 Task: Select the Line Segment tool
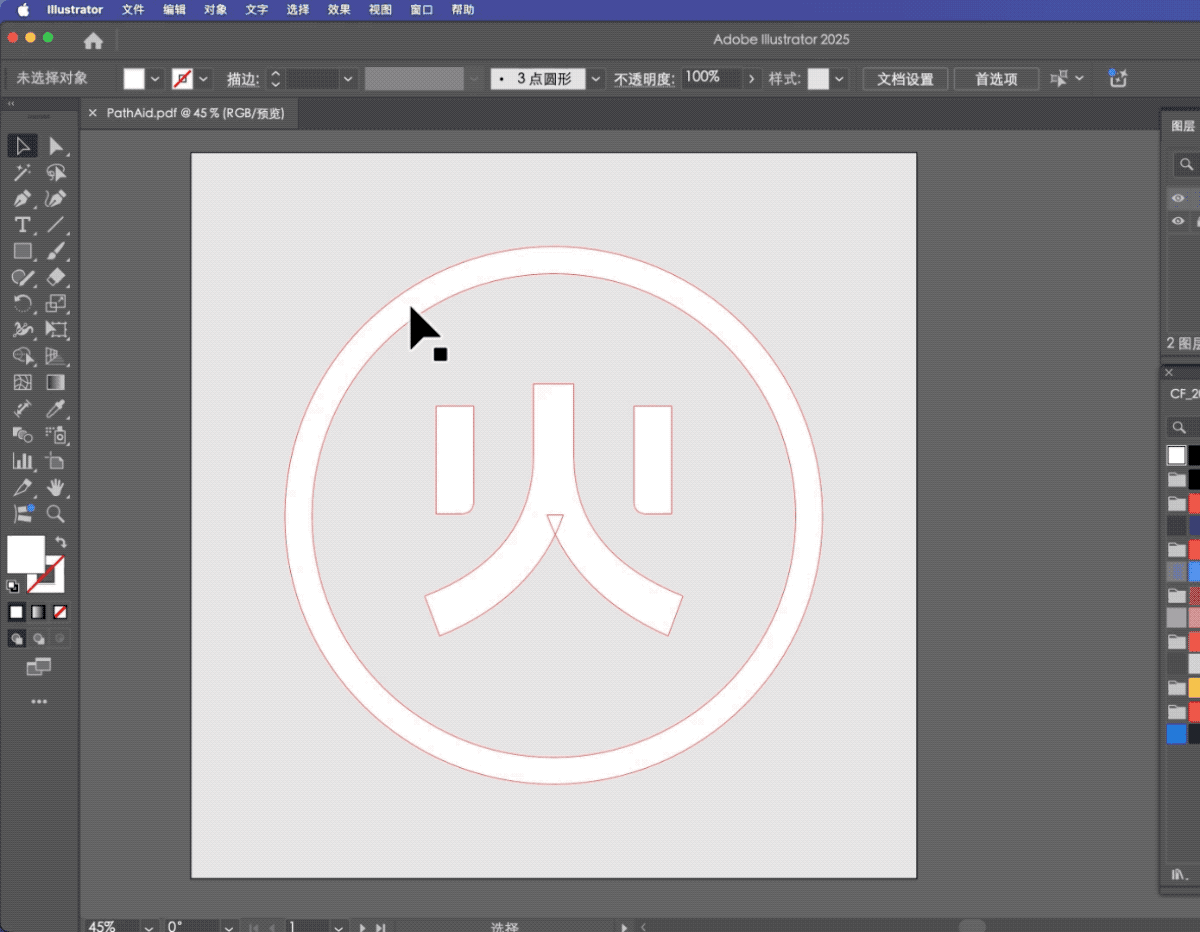click(x=56, y=225)
